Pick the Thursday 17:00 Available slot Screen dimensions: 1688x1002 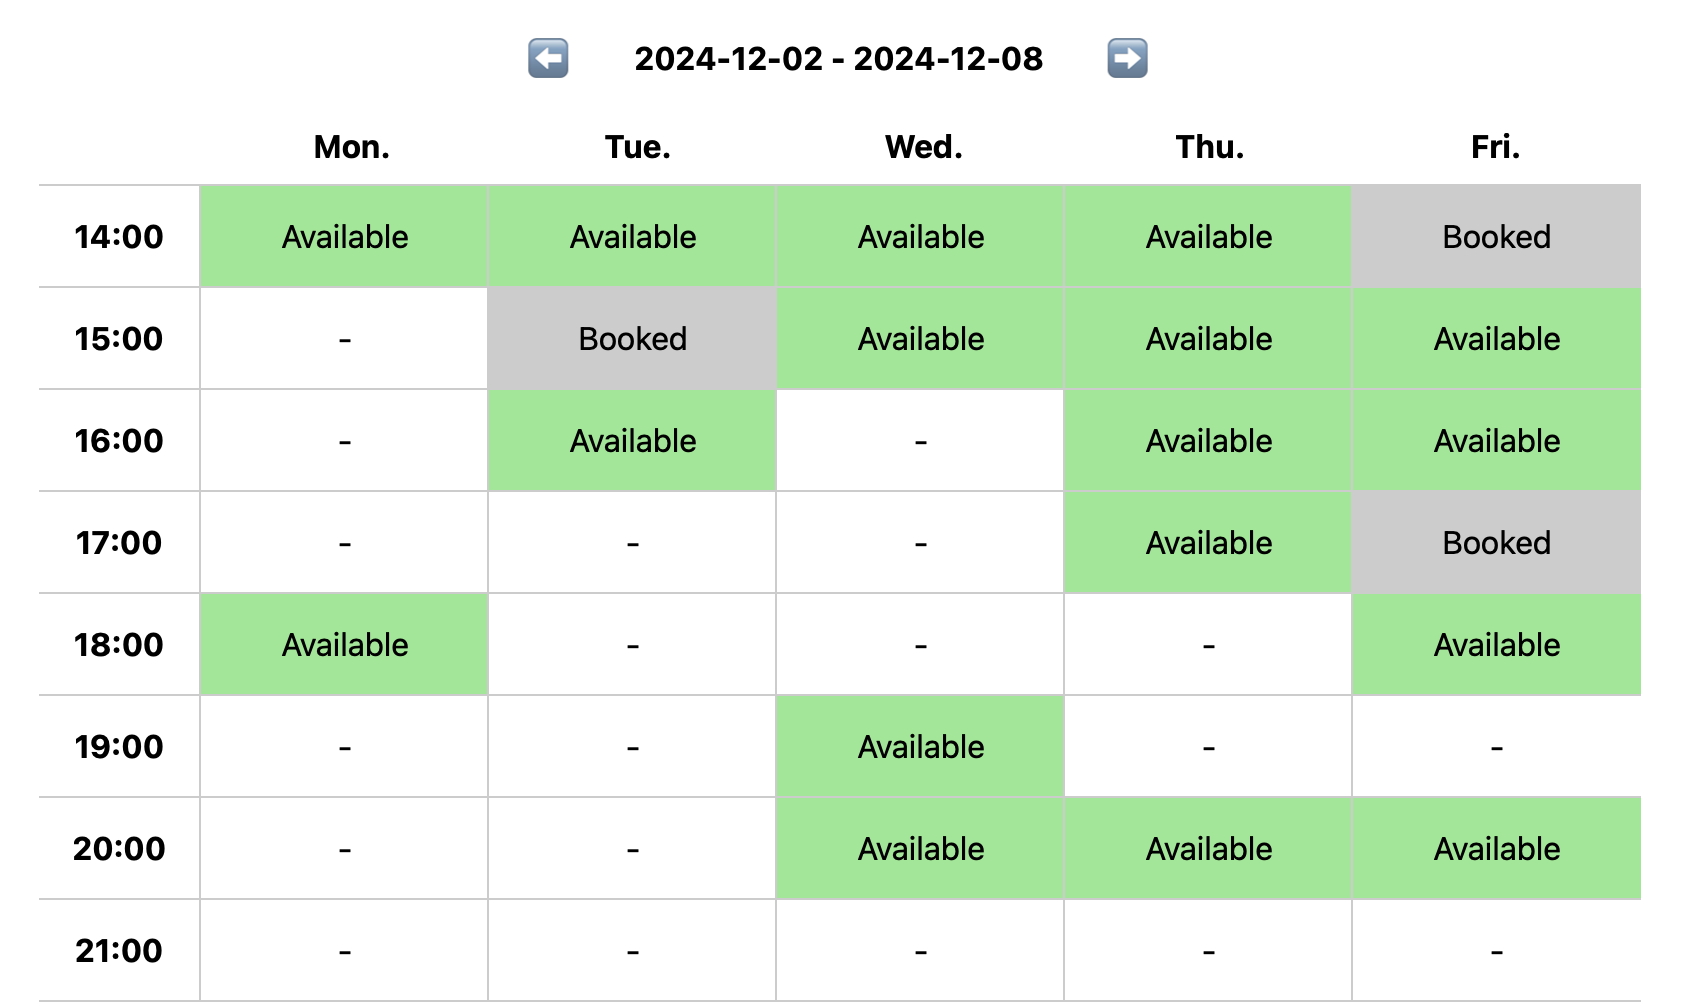click(x=1209, y=542)
